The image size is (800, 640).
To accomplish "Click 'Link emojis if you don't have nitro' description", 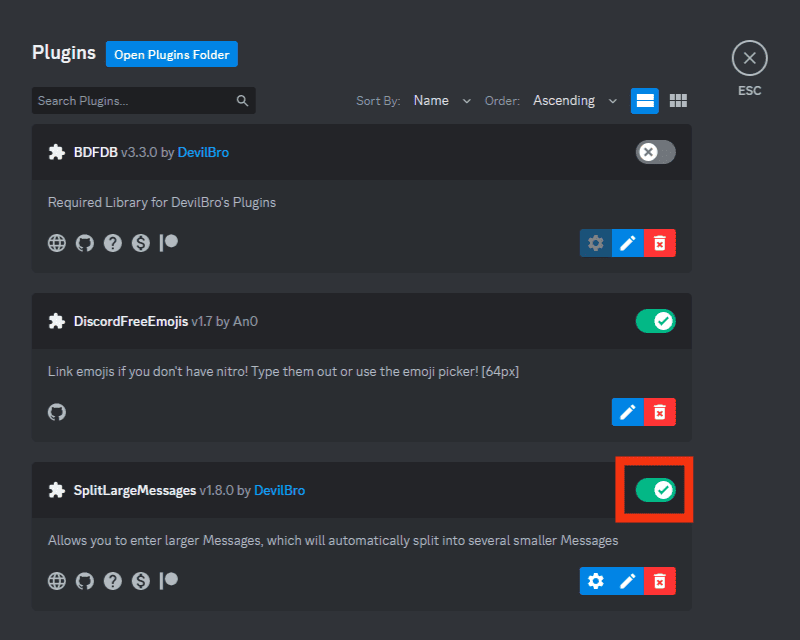I will pos(283,372).
